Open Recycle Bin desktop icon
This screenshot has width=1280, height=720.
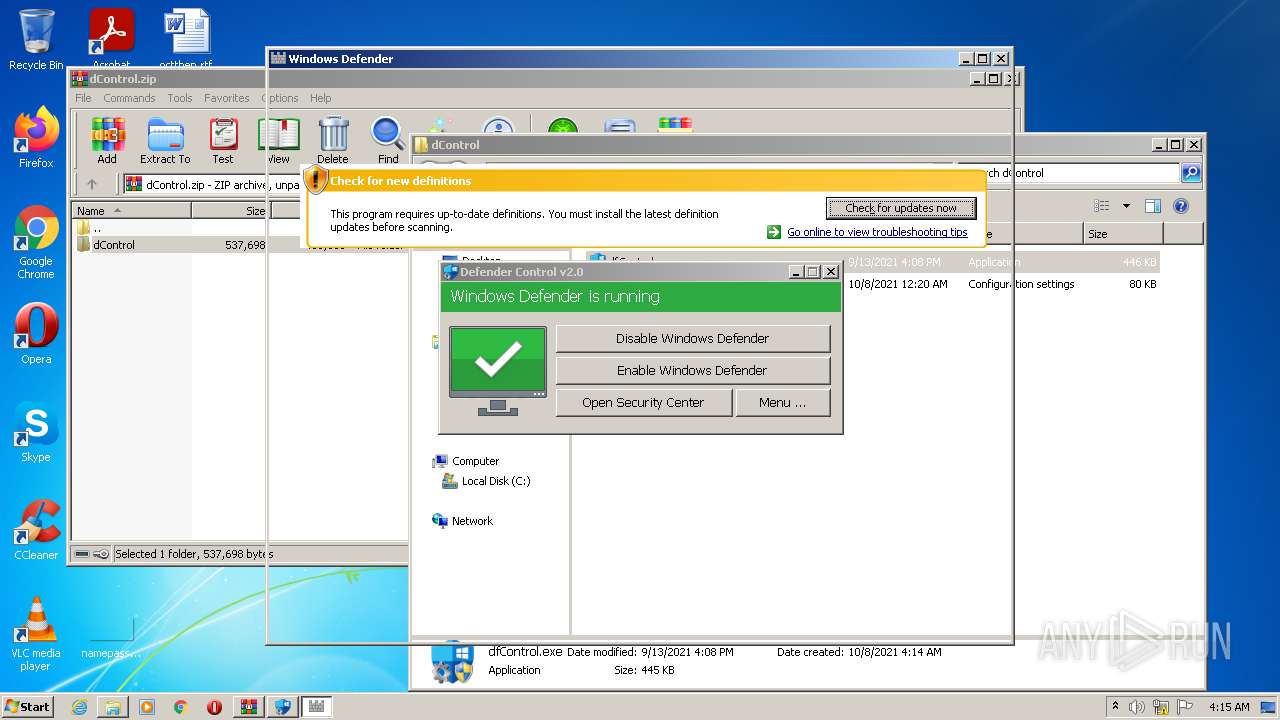pos(36,39)
